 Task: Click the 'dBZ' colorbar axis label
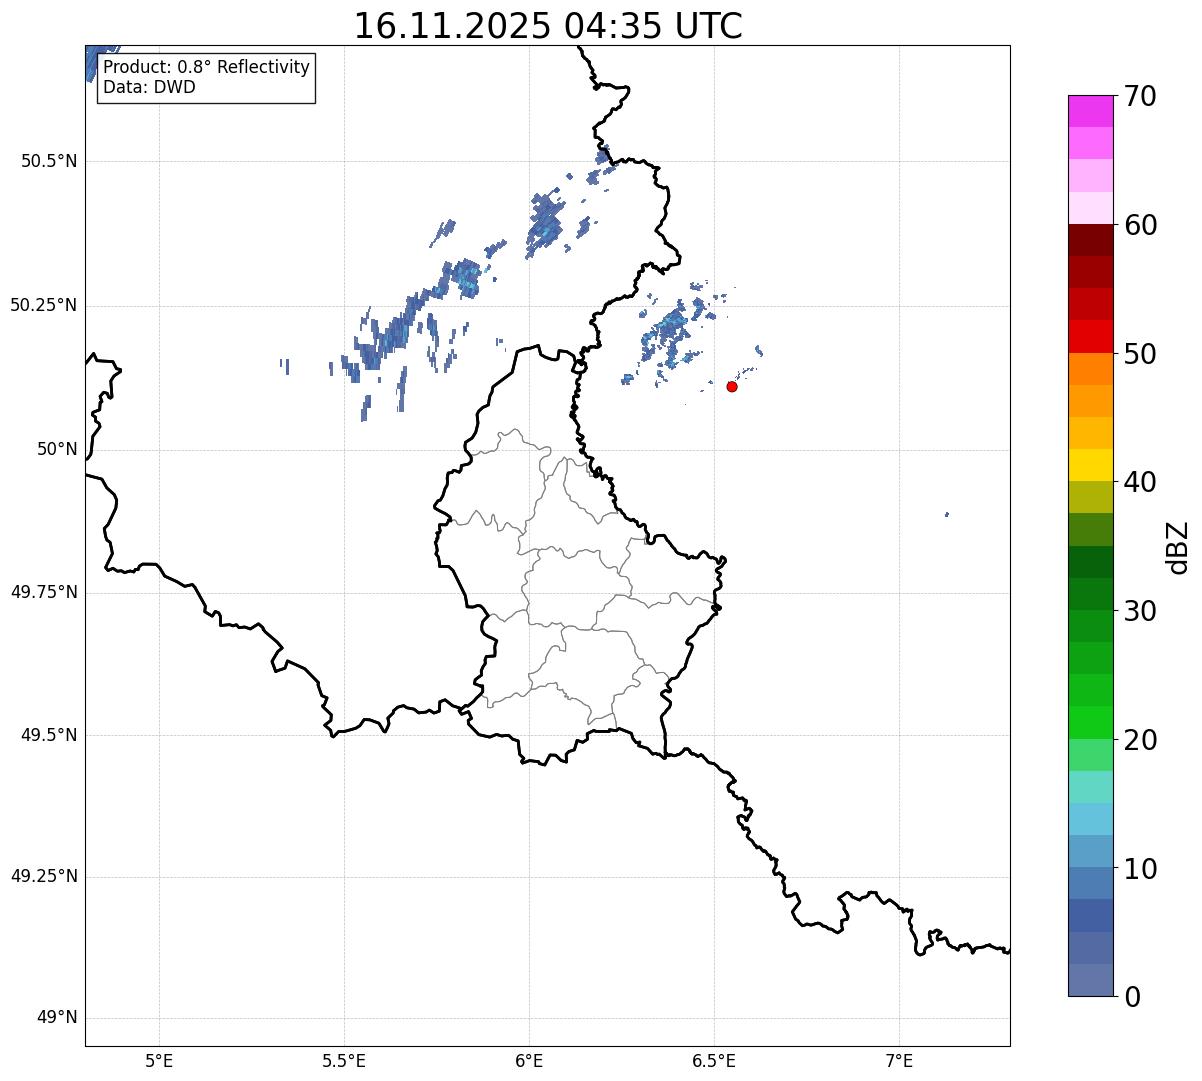[x=1178, y=546]
